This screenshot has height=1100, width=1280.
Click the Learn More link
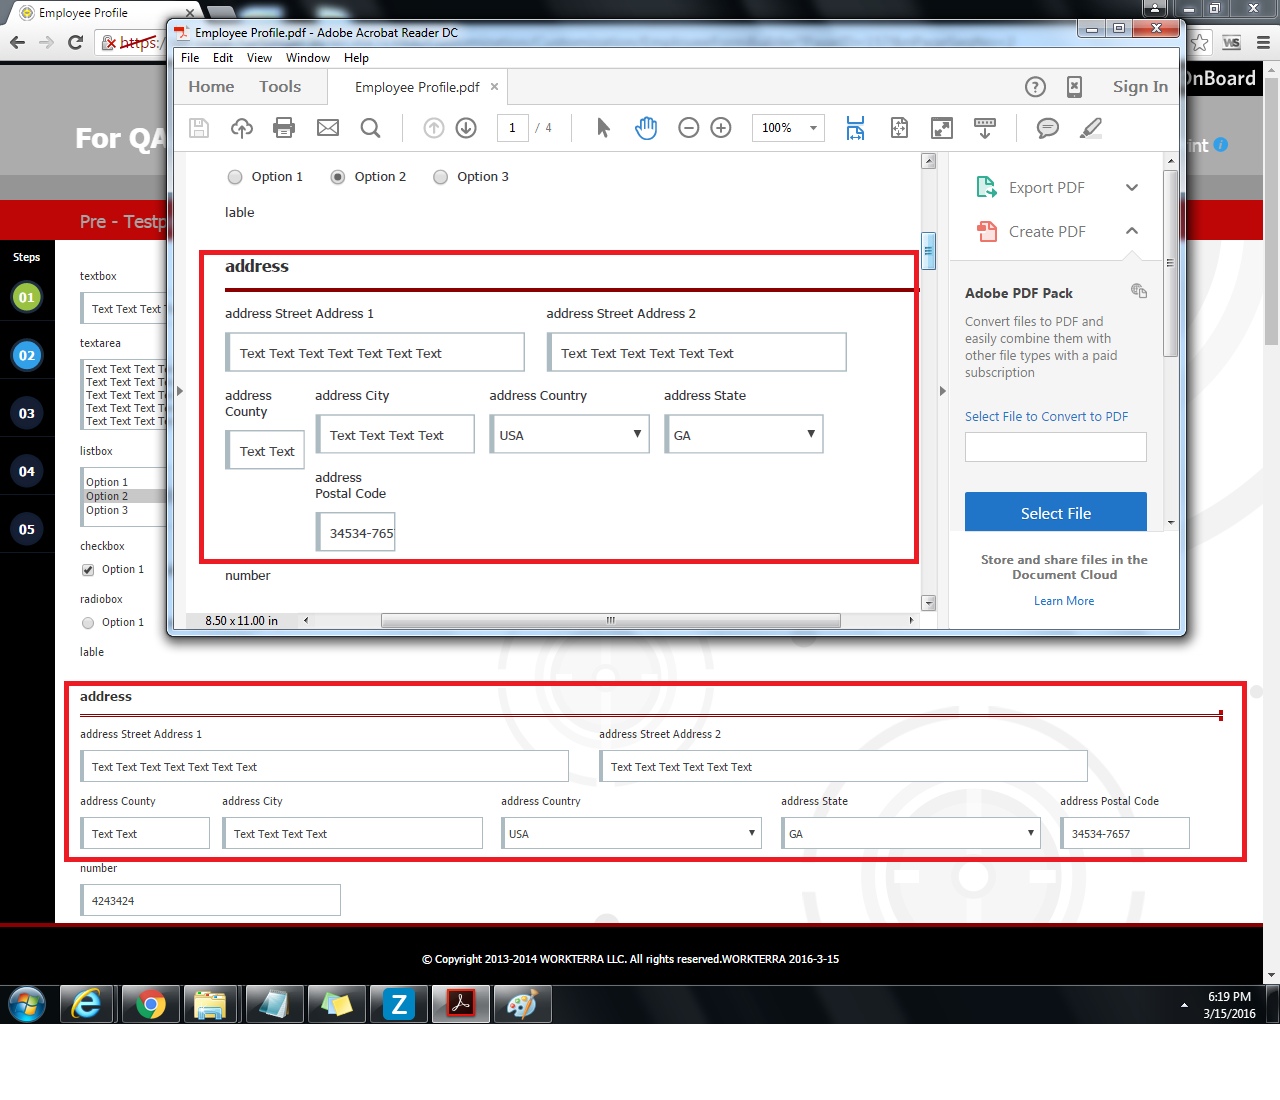1064,601
